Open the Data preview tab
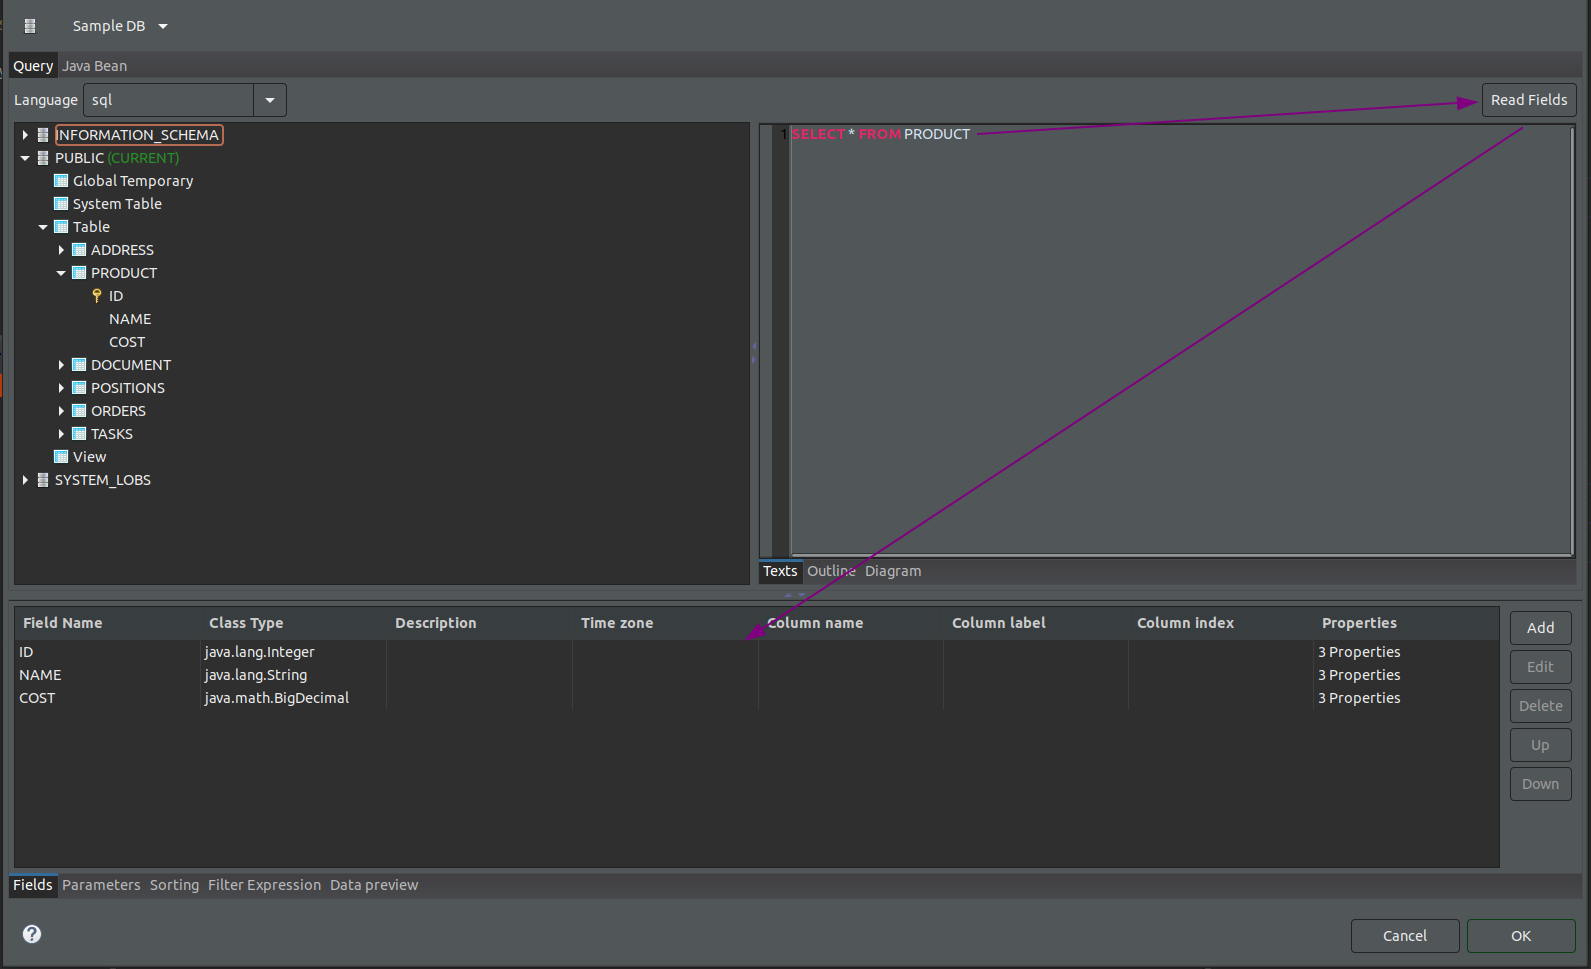1591x969 pixels. pos(374,885)
